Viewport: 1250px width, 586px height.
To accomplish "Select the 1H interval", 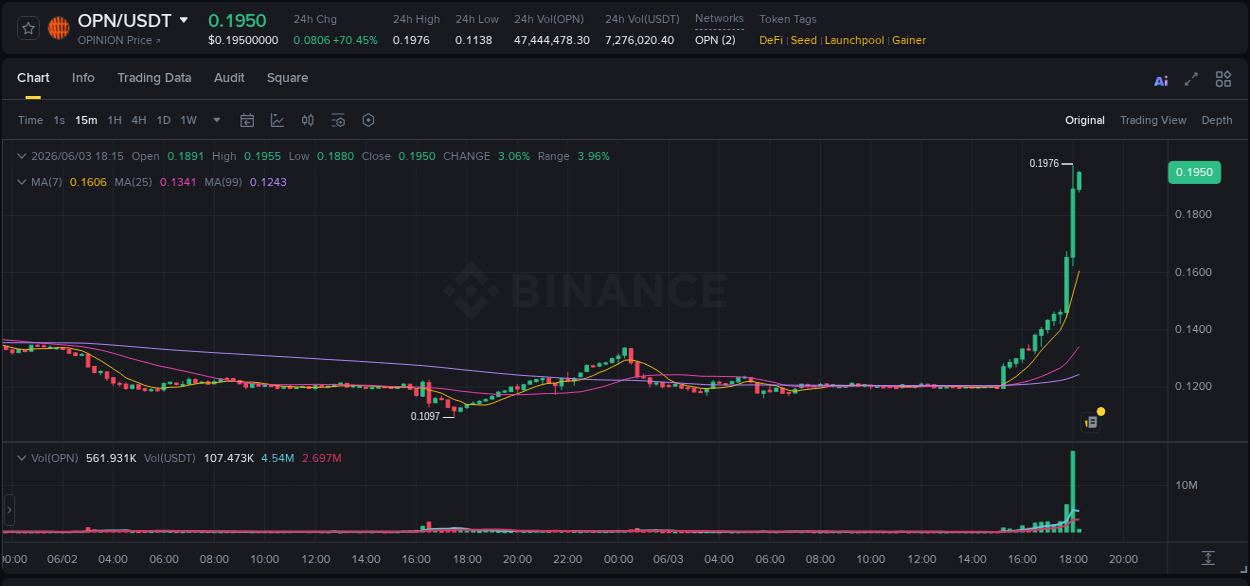I will coord(114,120).
